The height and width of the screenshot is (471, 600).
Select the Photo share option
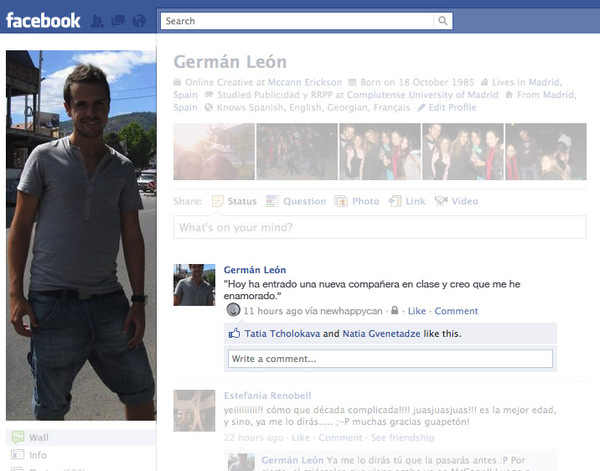[x=365, y=201]
